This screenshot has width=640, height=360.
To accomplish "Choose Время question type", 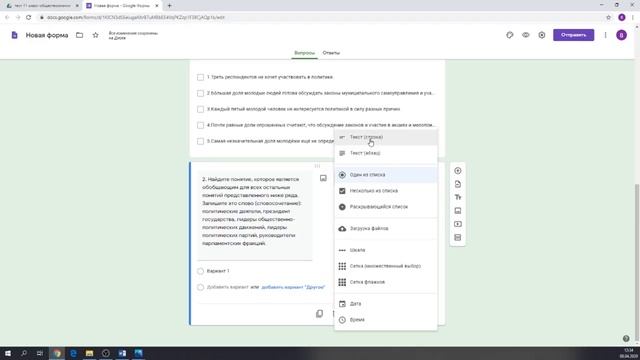I will click(x=386, y=320).
